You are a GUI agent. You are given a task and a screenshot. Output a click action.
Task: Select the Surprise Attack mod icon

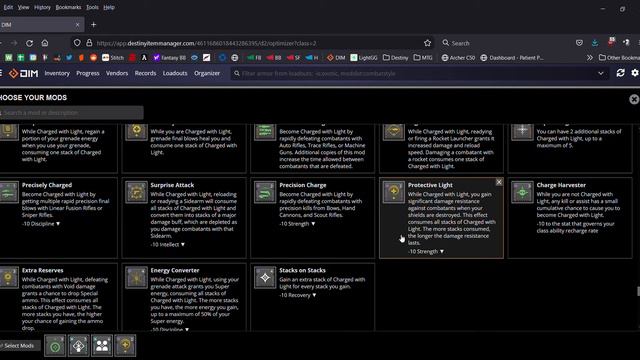(x=136, y=193)
